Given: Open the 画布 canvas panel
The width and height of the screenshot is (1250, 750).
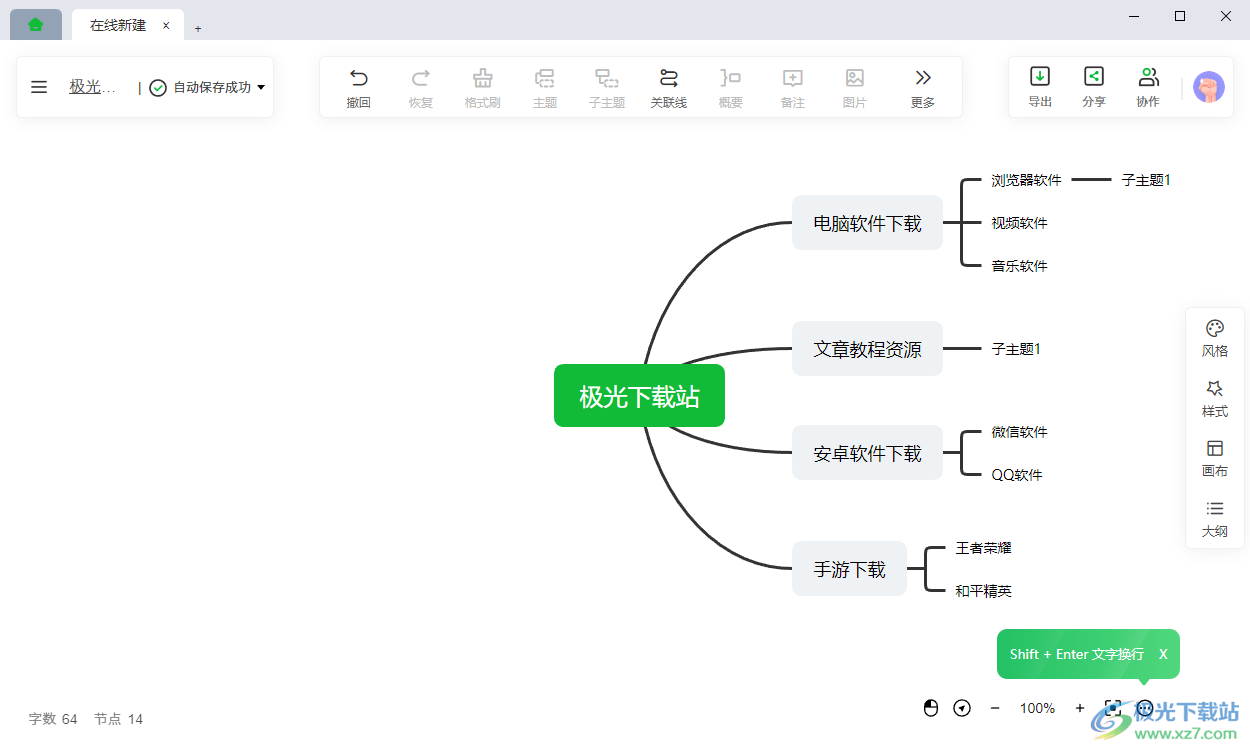Looking at the screenshot, I should [1215, 458].
